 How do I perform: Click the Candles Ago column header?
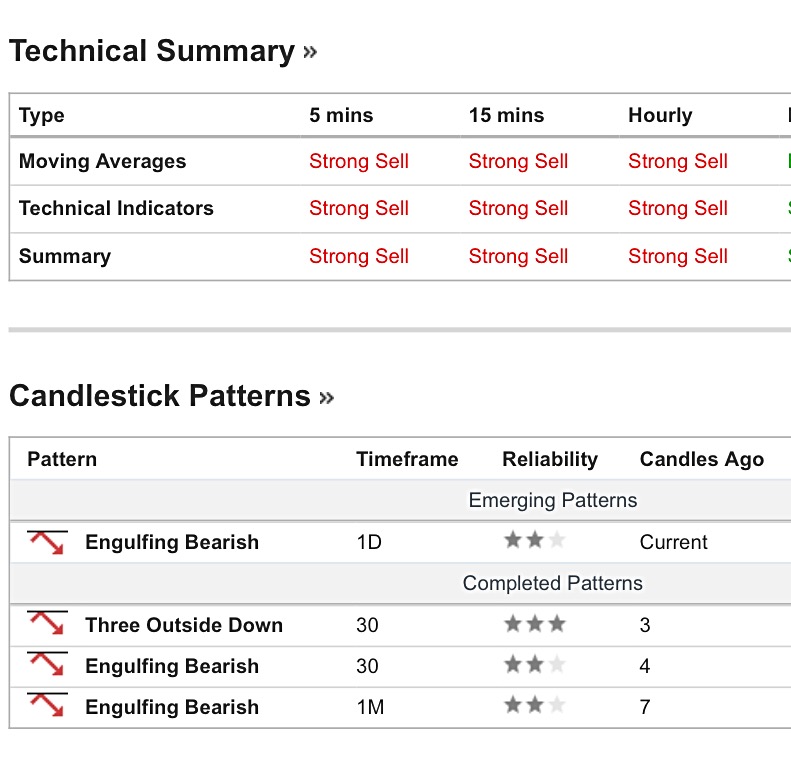701,460
